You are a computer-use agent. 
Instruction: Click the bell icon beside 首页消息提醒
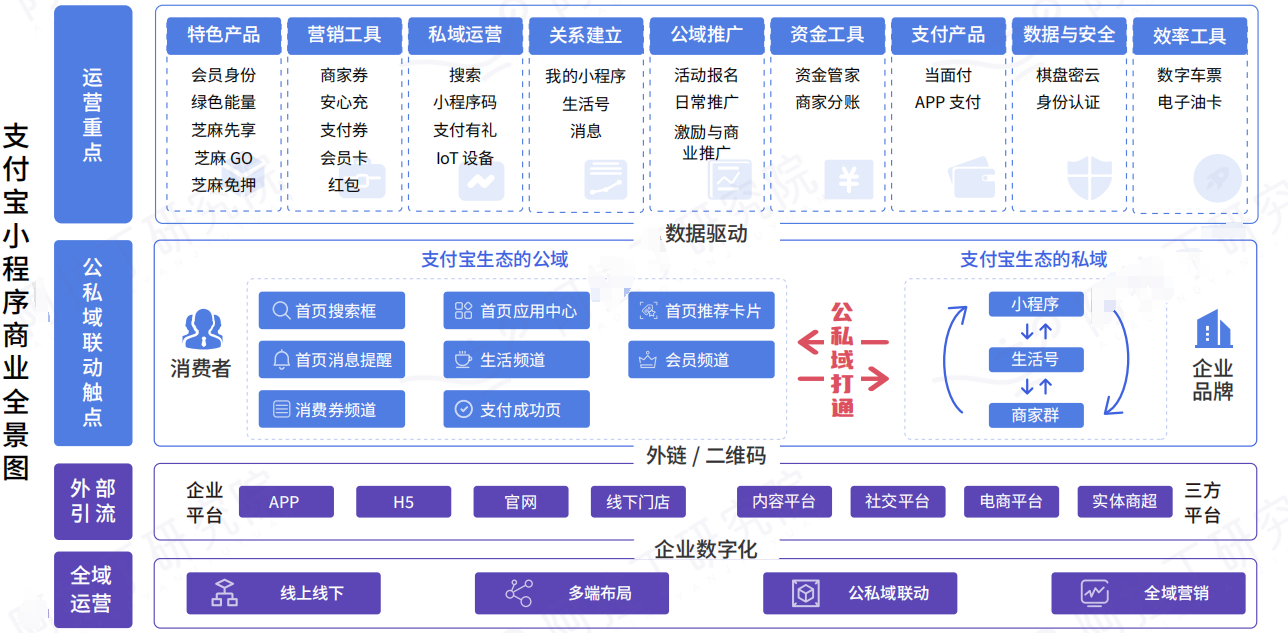[x=281, y=360]
